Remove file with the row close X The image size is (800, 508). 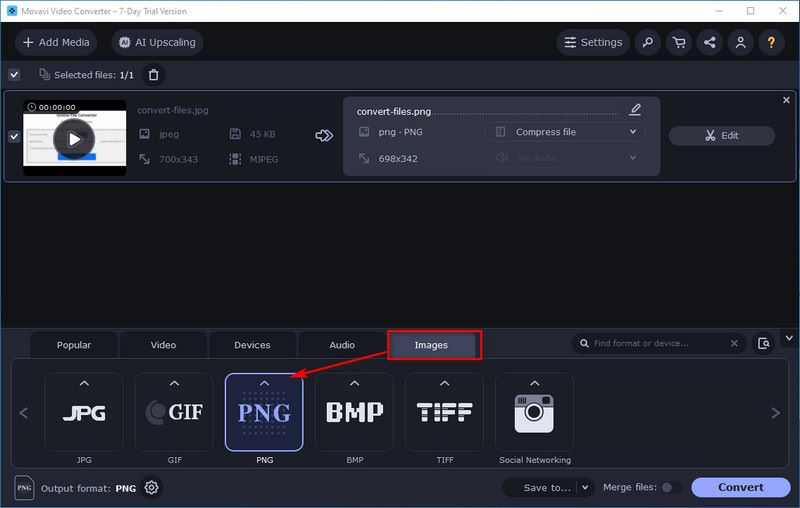(x=786, y=100)
